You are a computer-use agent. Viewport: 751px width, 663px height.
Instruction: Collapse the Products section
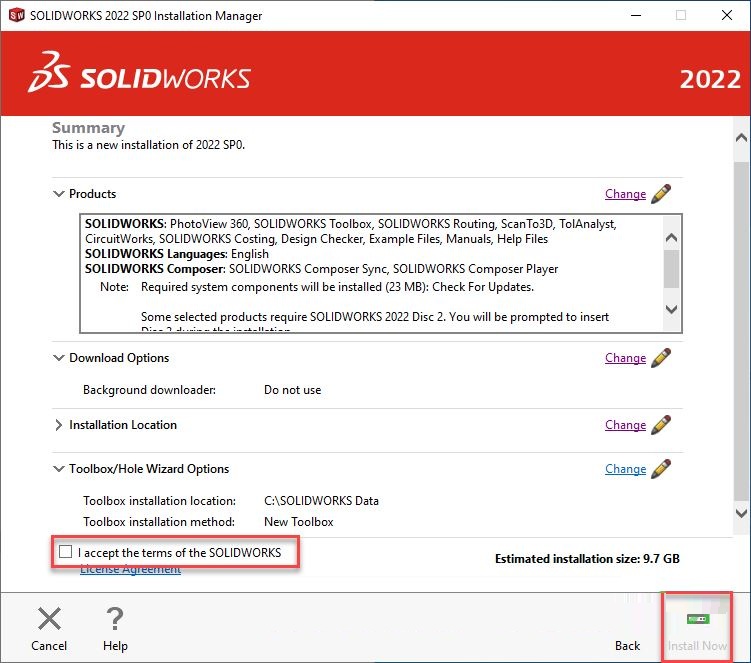pos(58,194)
